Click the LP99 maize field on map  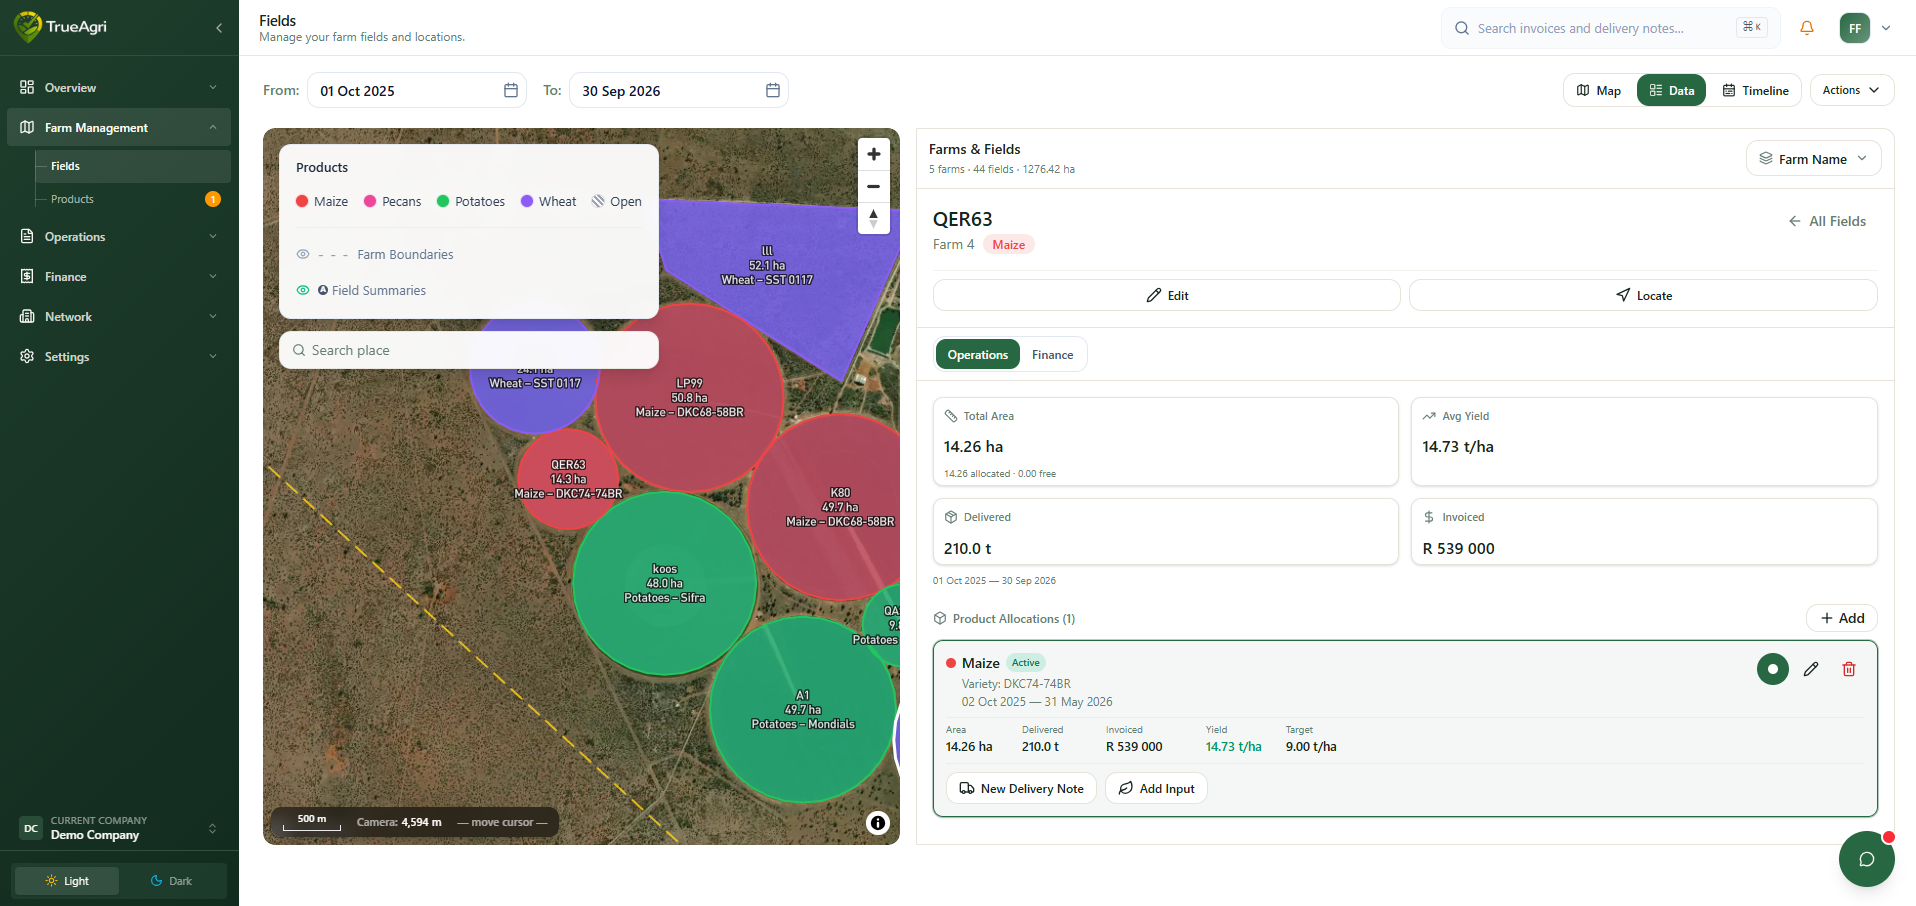click(x=690, y=397)
